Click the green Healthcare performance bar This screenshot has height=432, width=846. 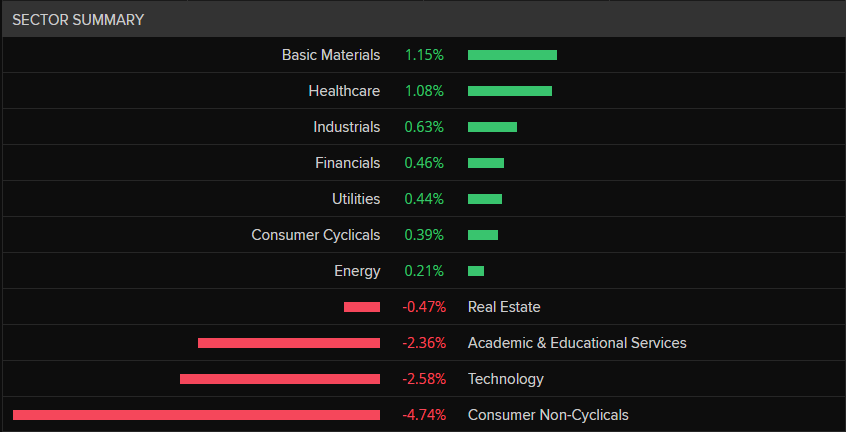pyautogui.click(x=510, y=91)
